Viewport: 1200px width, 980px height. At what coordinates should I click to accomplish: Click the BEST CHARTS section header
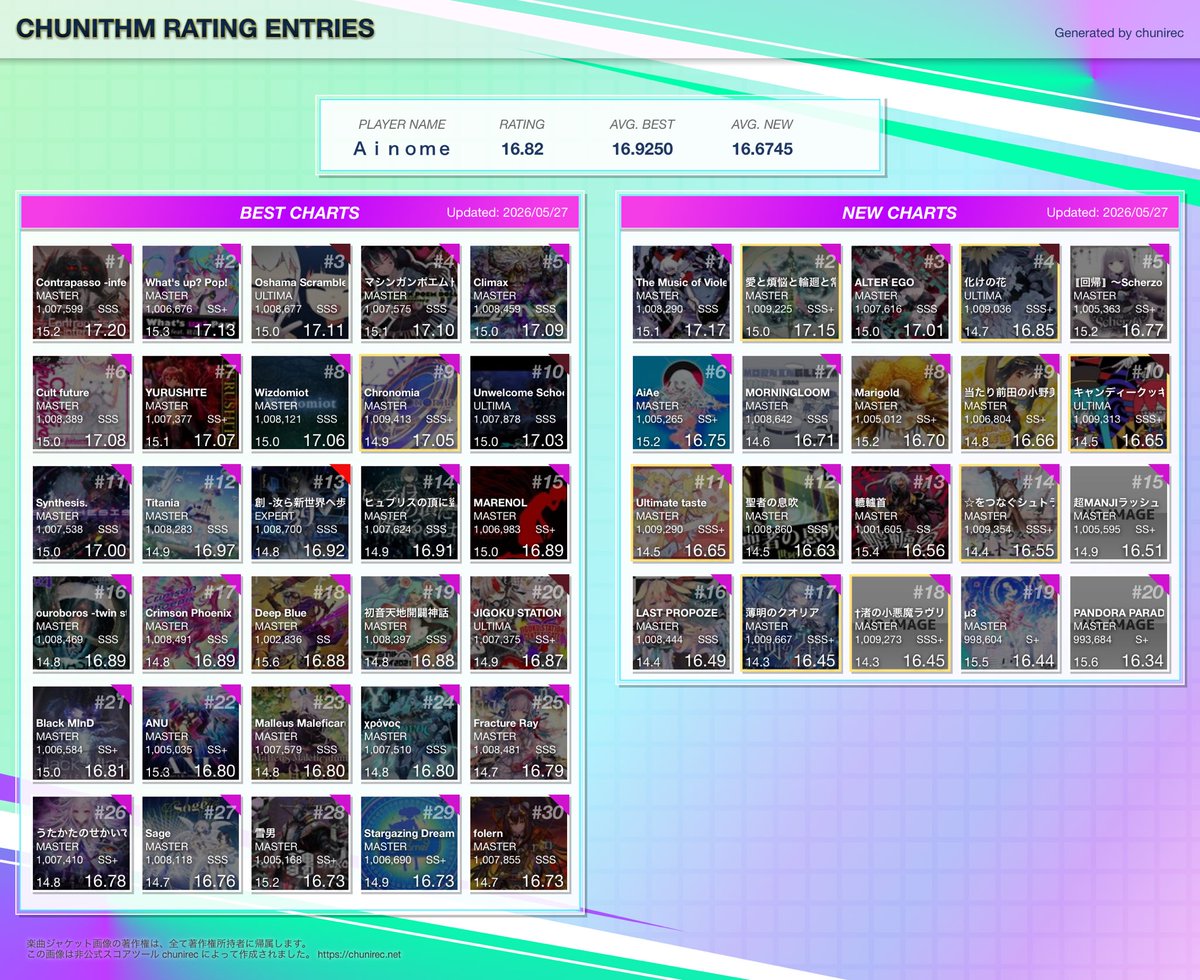click(300, 213)
